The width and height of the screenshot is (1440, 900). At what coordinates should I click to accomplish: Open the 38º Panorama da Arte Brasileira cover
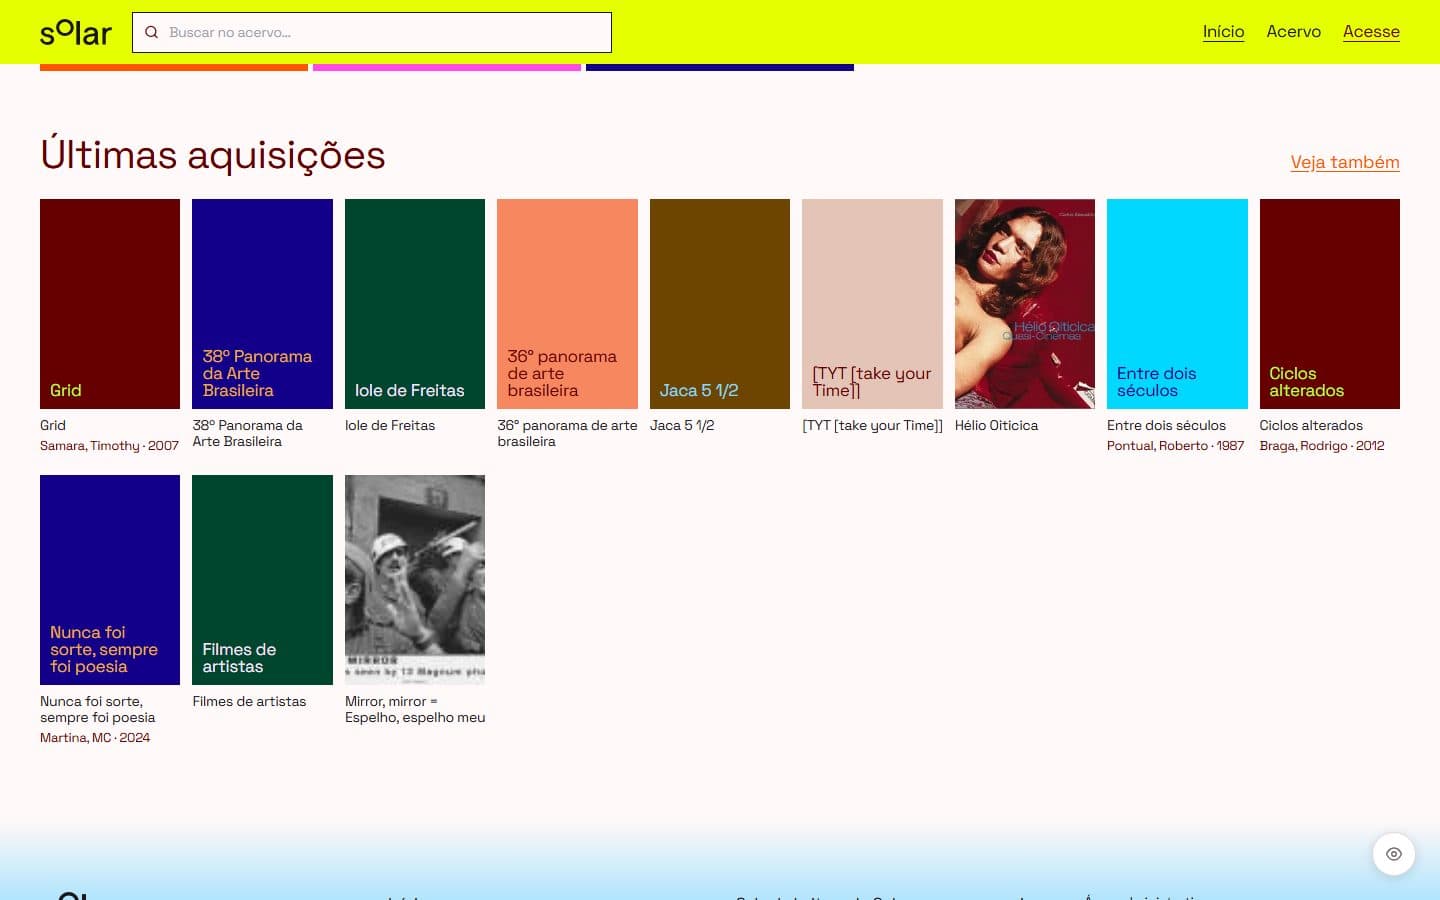[262, 304]
